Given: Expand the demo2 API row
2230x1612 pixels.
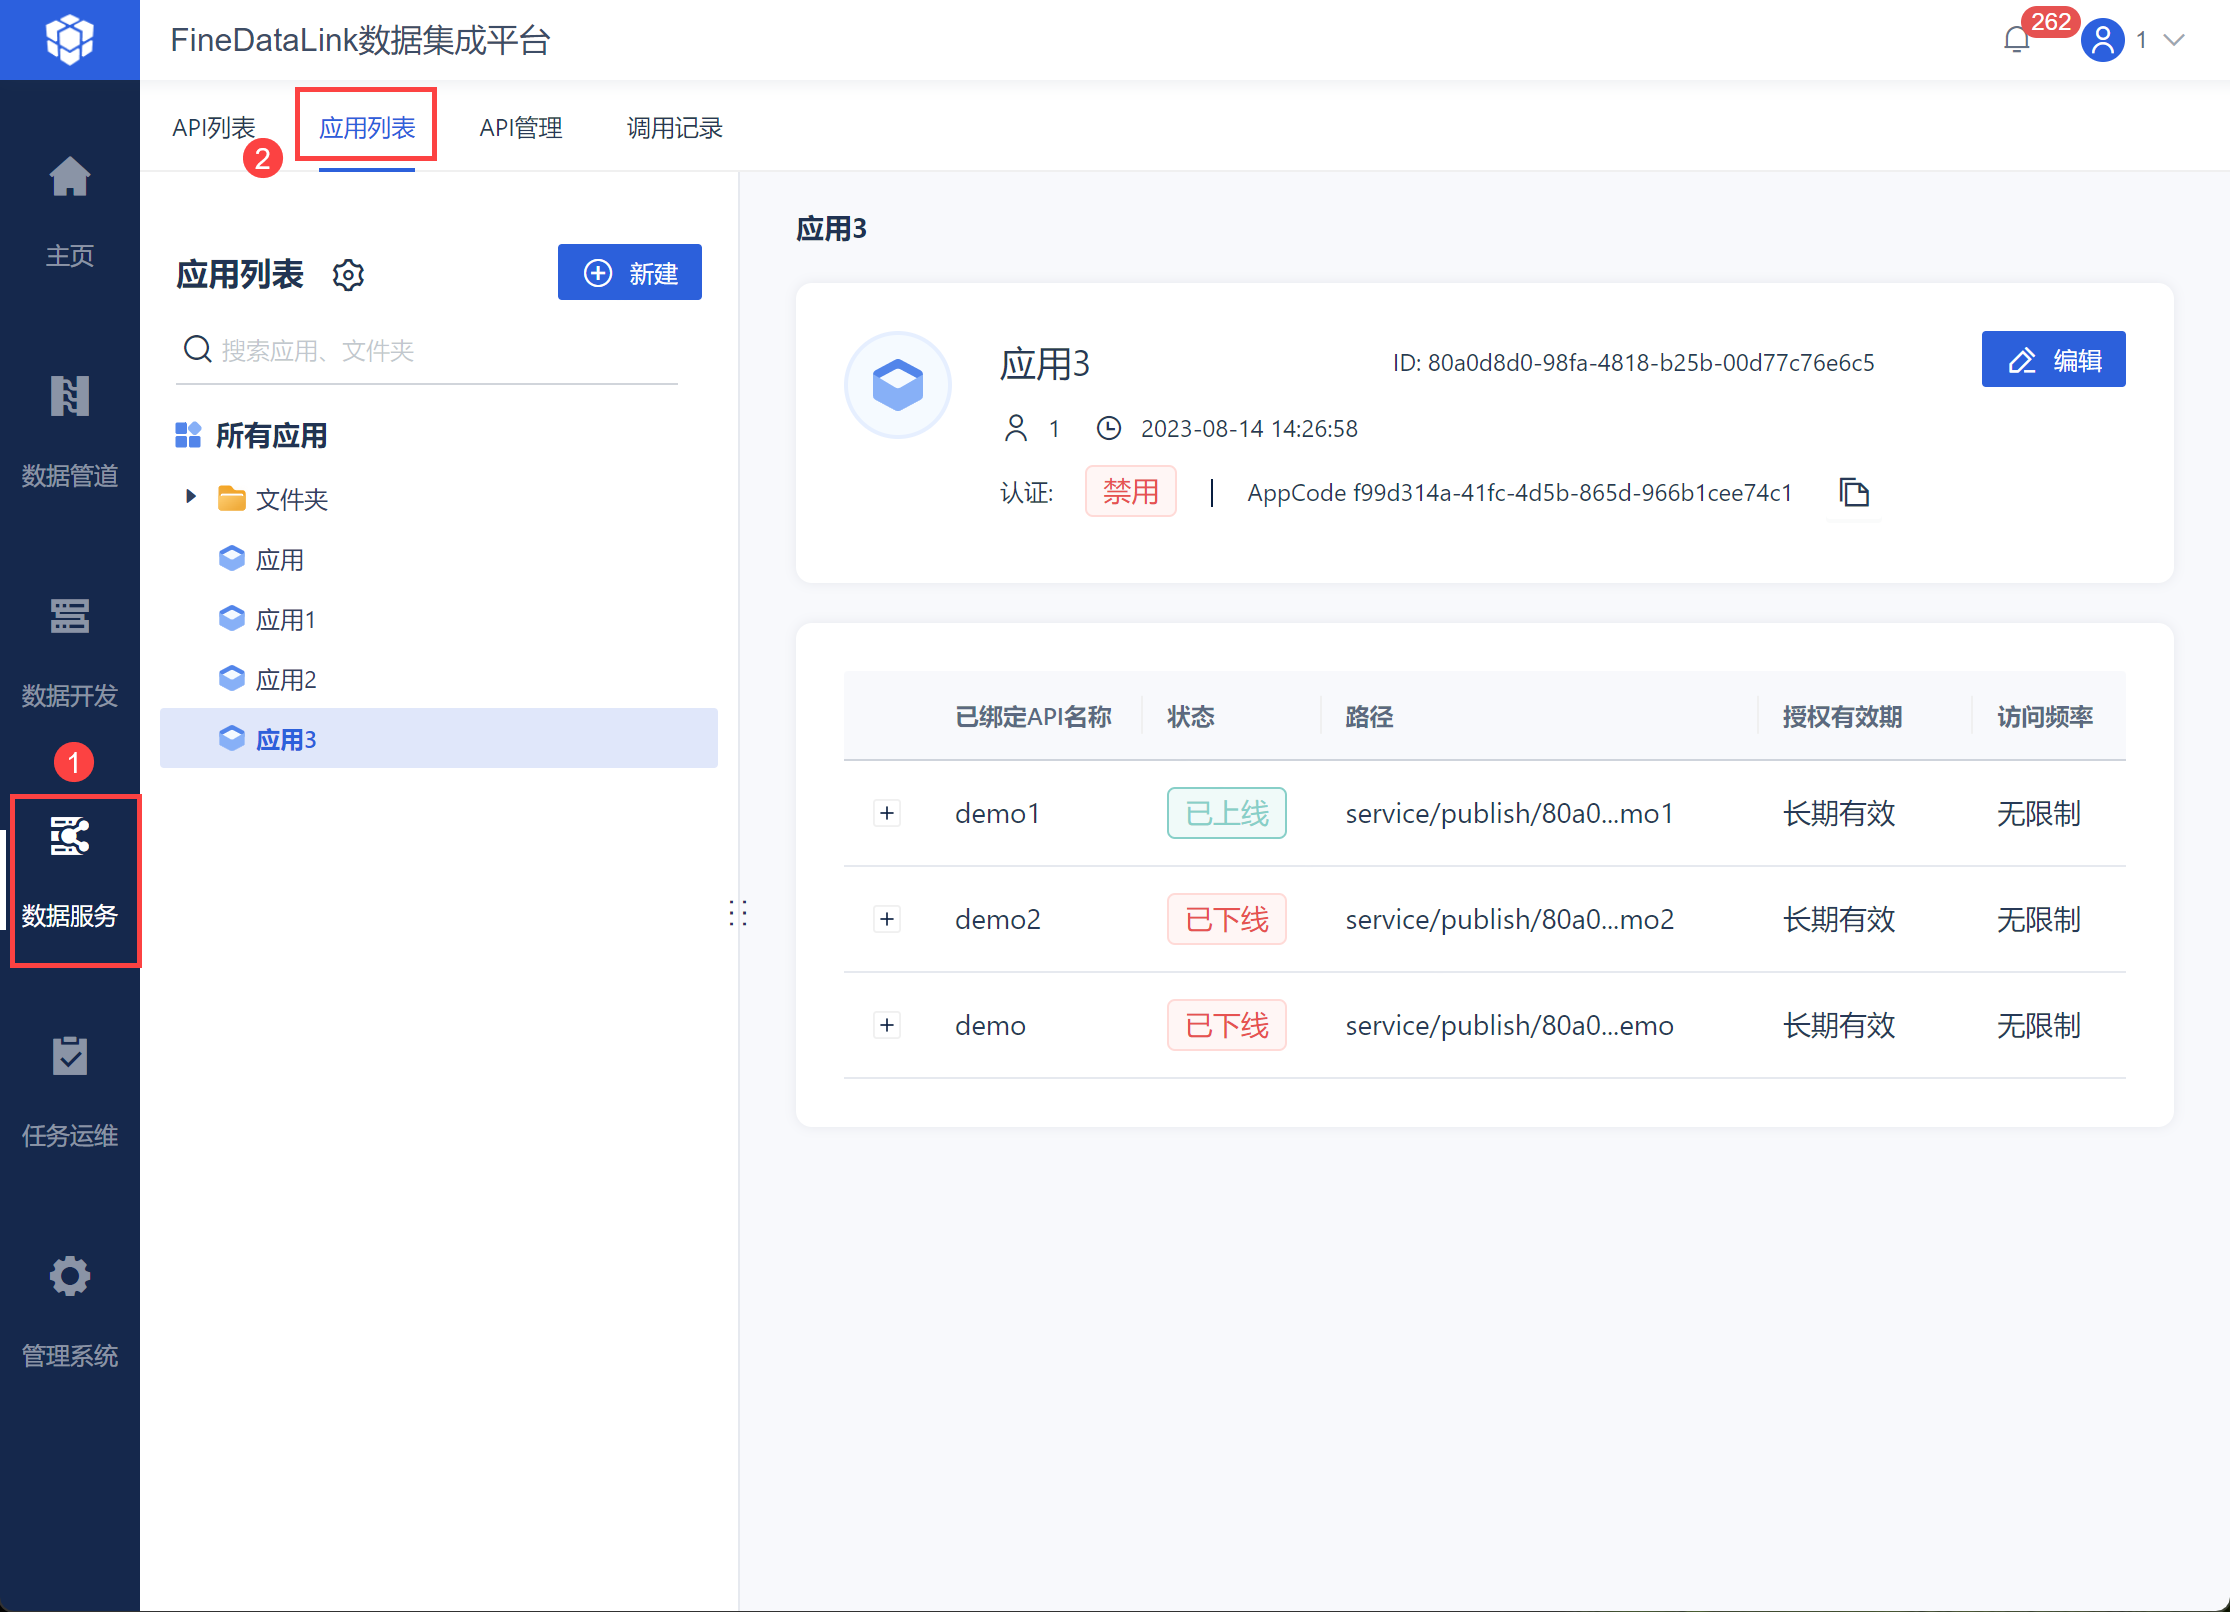Looking at the screenshot, I should pyautogui.click(x=887, y=919).
